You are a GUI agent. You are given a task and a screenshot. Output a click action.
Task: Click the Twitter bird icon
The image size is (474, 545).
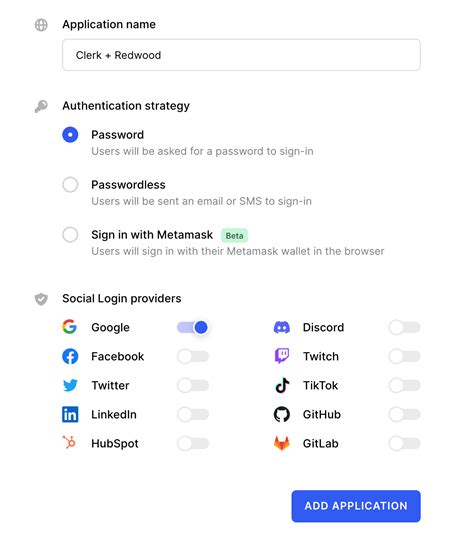pyautogui.click(x=70, y=385)
